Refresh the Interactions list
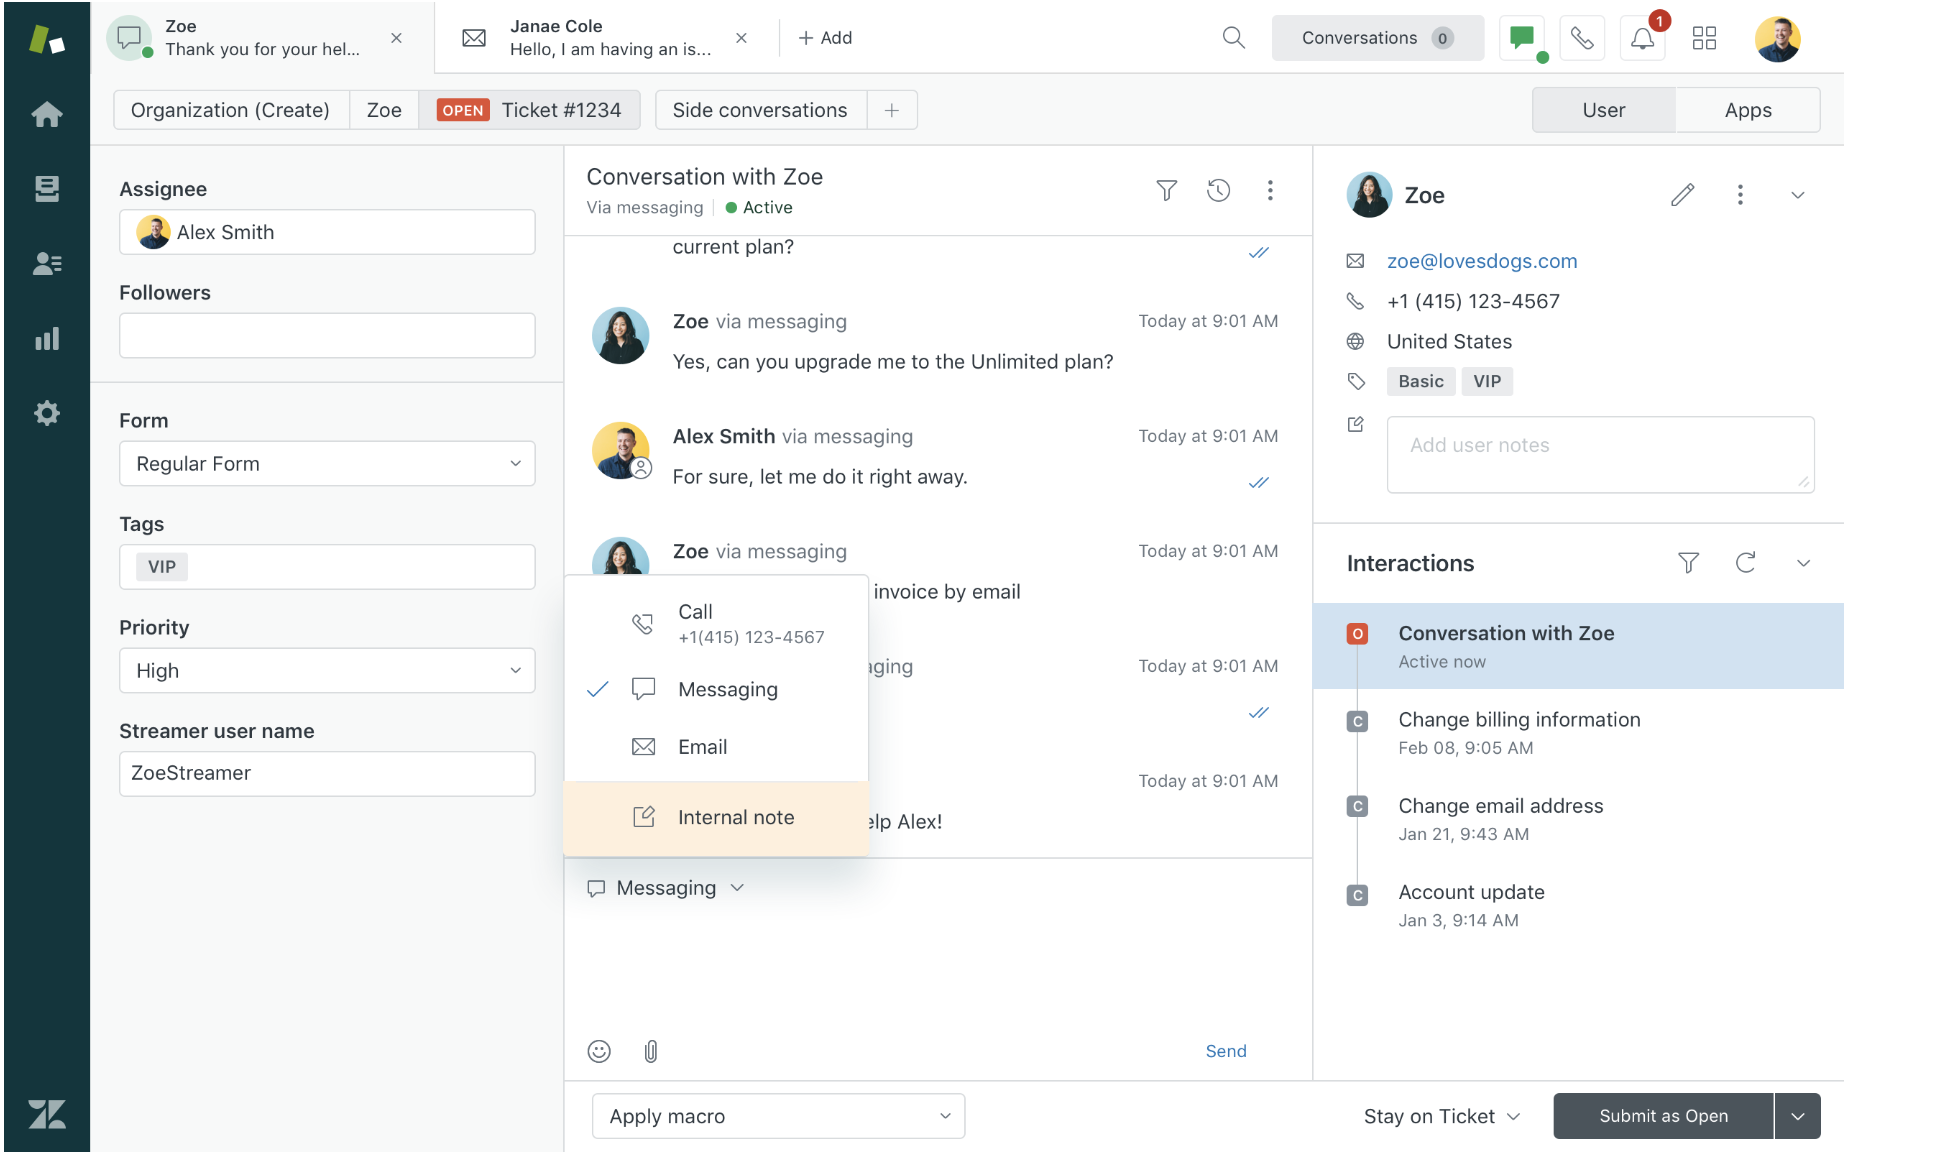The height and width of the screenshot is (1158, 1934). pyautogui.click(x=1746, y=563)
